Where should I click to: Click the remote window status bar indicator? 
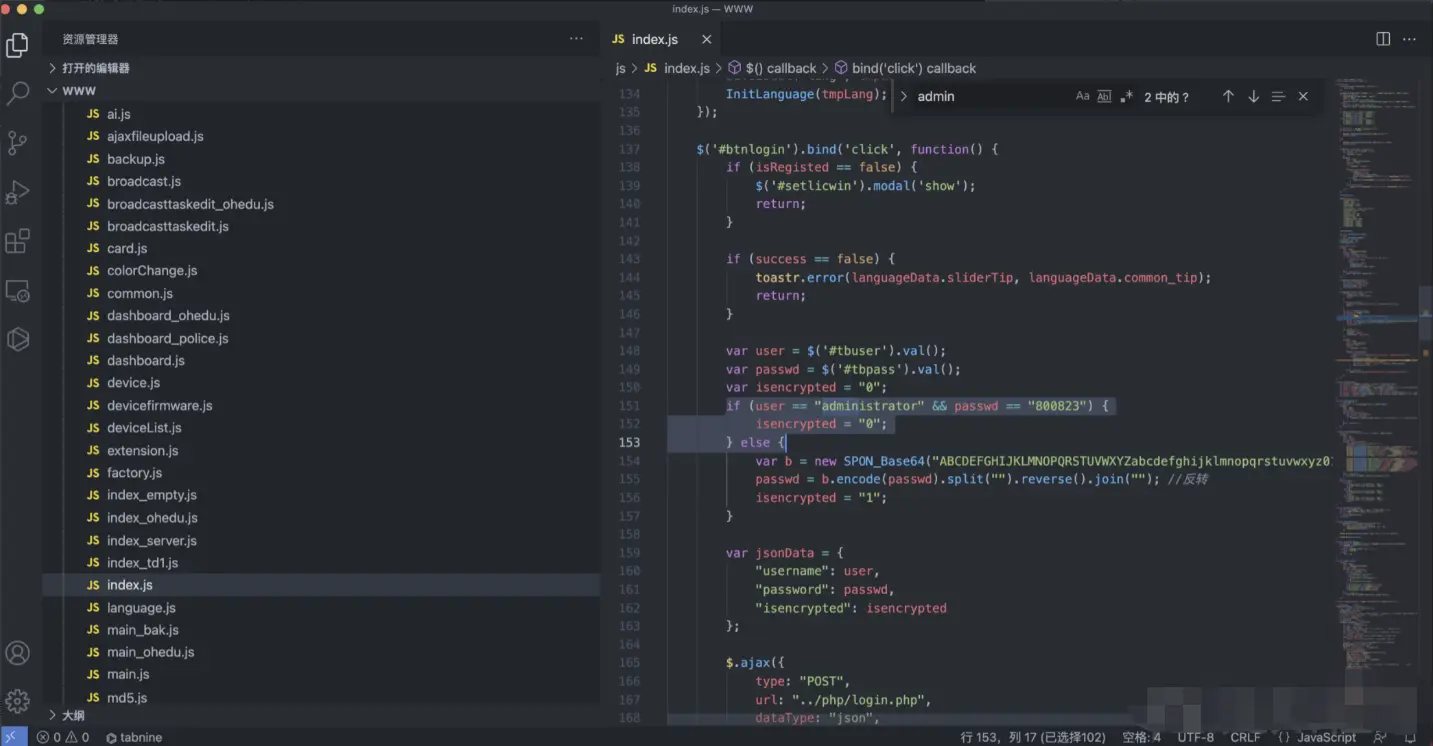(14, 737)
